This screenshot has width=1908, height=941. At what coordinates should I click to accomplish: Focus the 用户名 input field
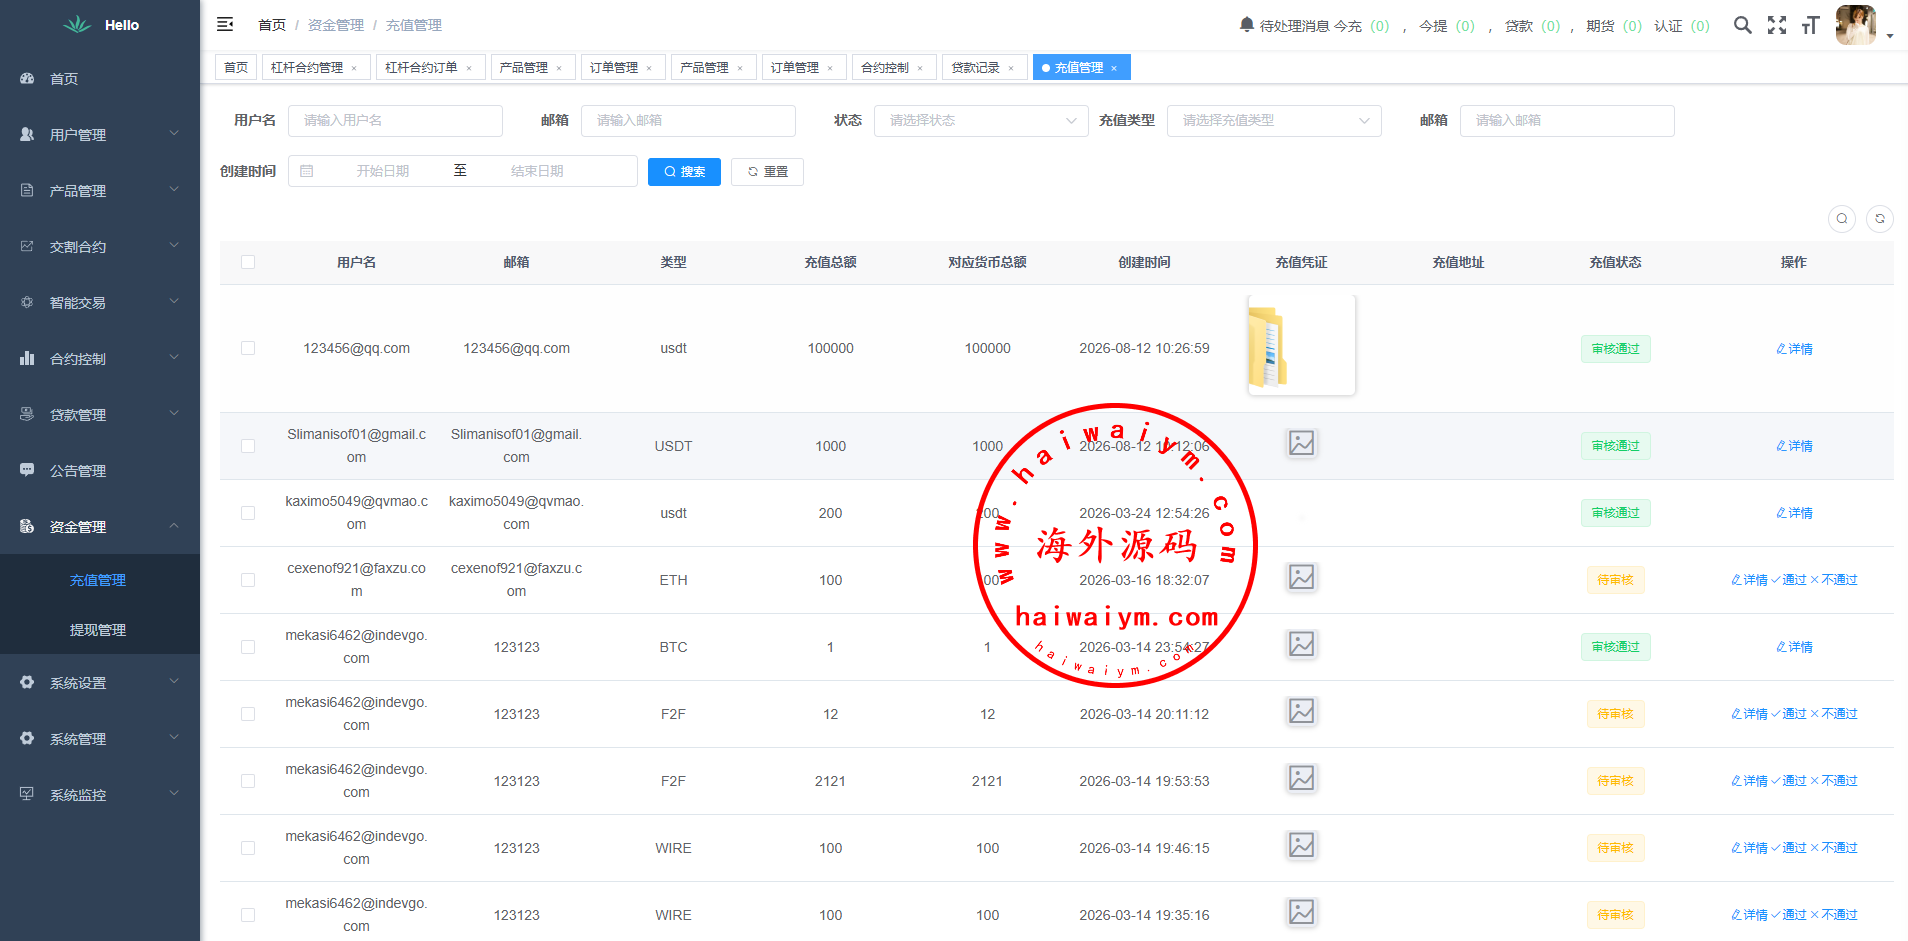pyautogui.click(x=395, y=121)
